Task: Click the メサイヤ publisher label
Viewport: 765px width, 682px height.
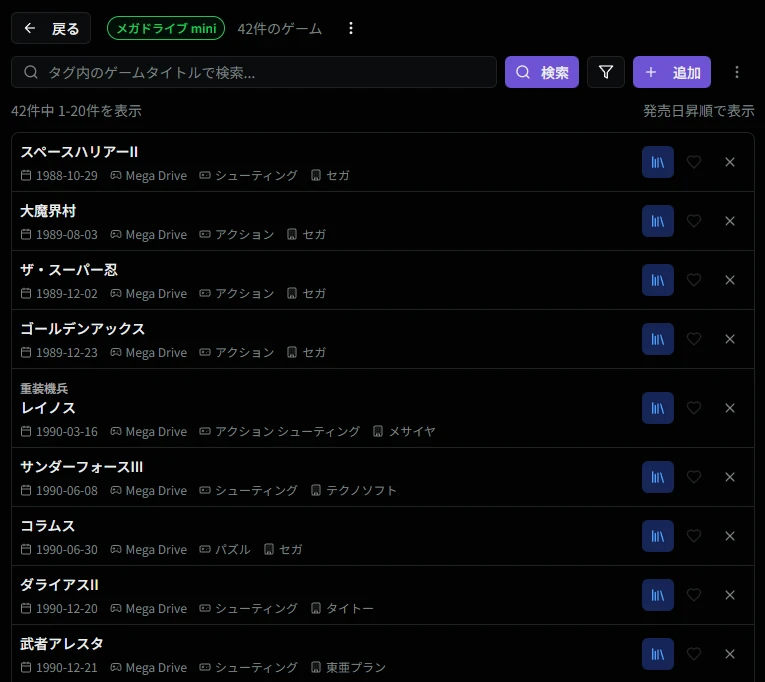Action: (x=412, y=431)
